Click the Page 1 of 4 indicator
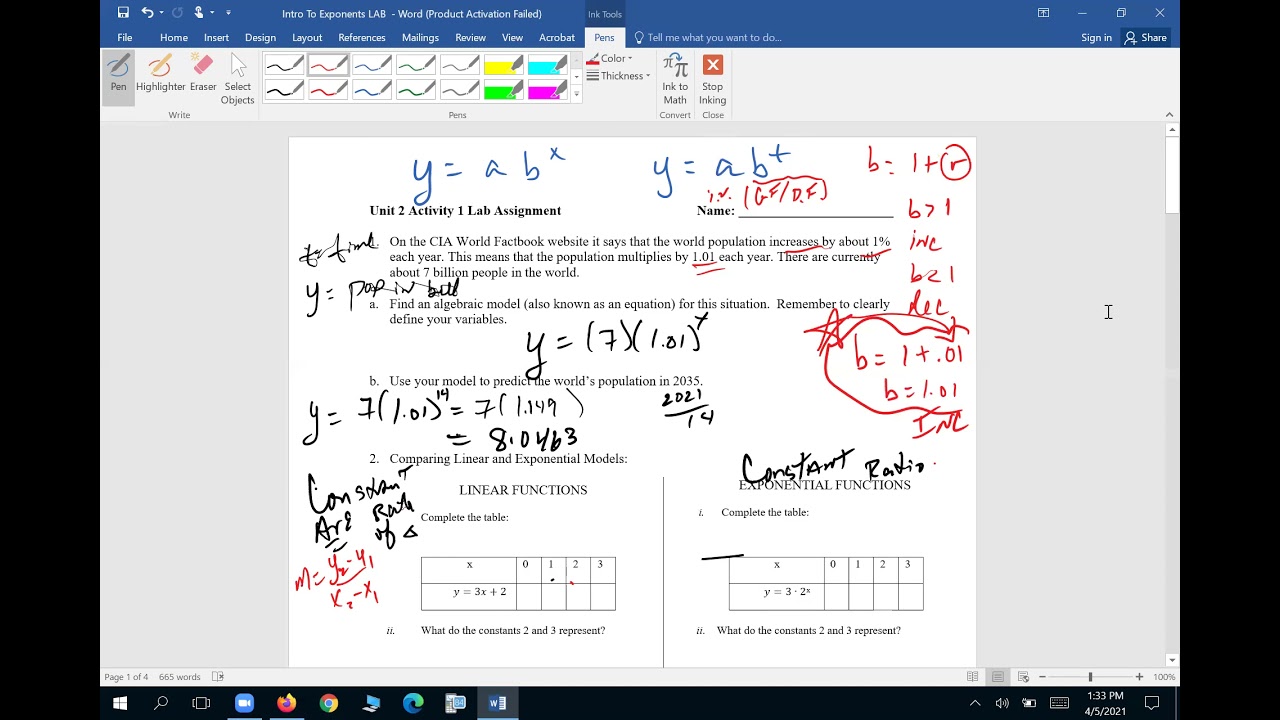The image size is (1280, 720). coord(126,677)
